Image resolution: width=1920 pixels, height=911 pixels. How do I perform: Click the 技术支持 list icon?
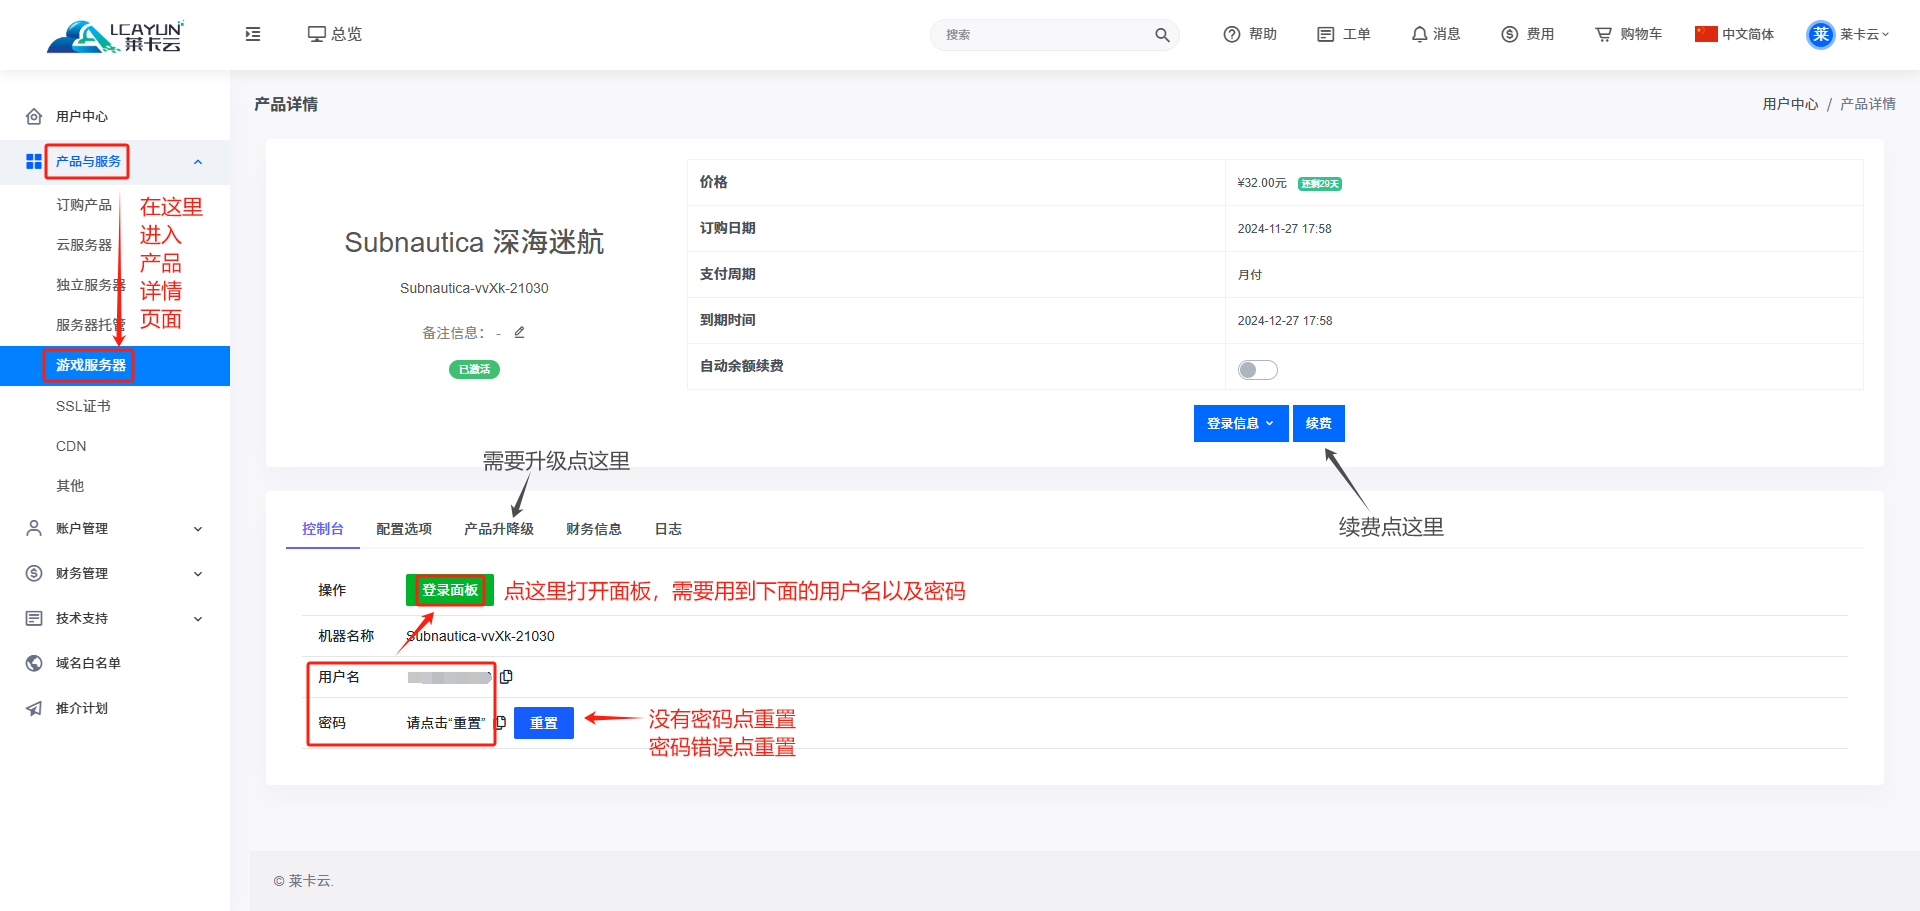tap(34, 618)
